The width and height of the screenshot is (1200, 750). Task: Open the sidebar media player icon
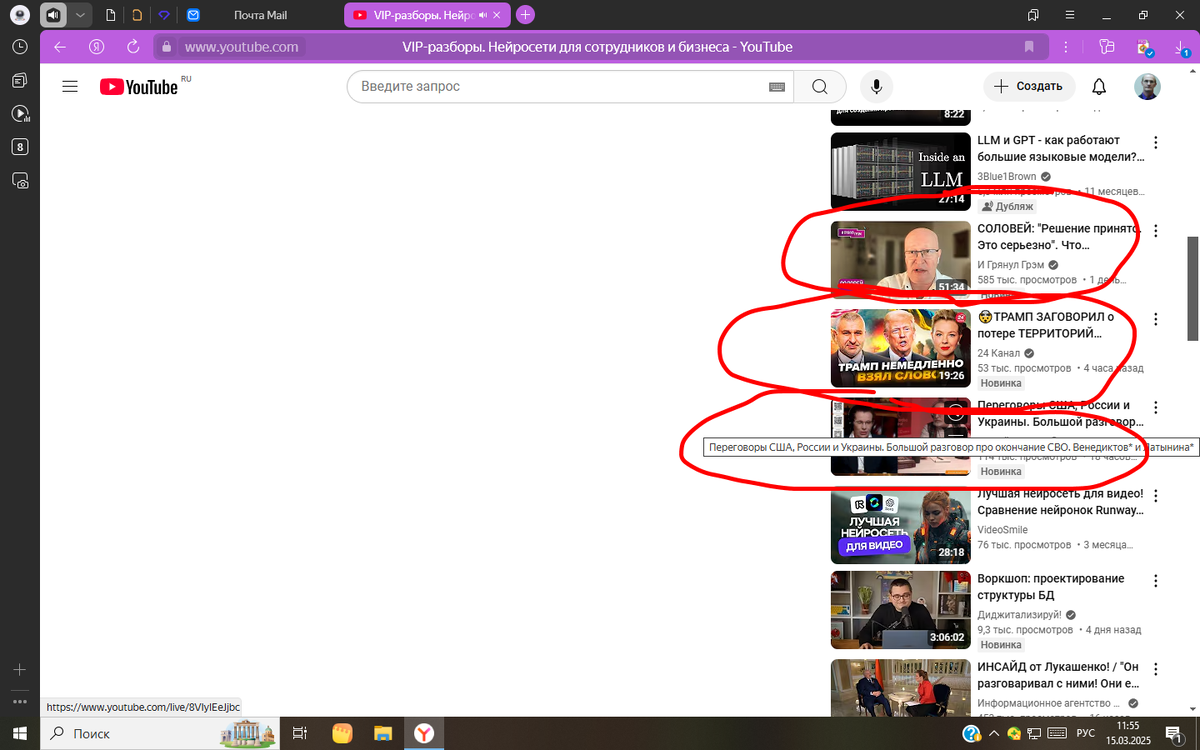coord(20,114)
